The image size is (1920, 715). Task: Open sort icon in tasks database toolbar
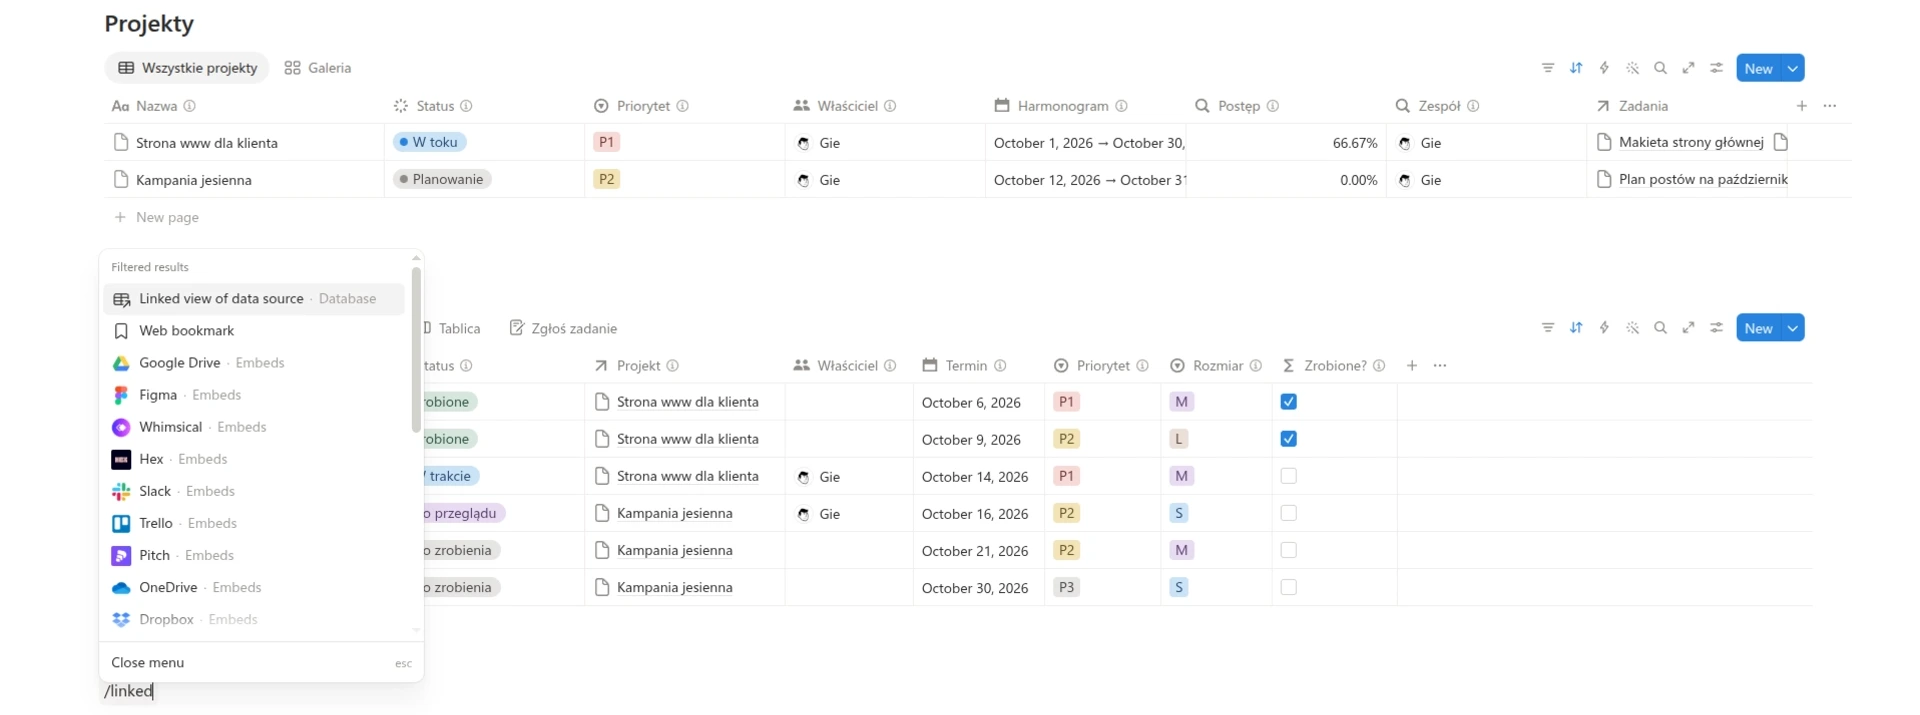(1576, 328)
